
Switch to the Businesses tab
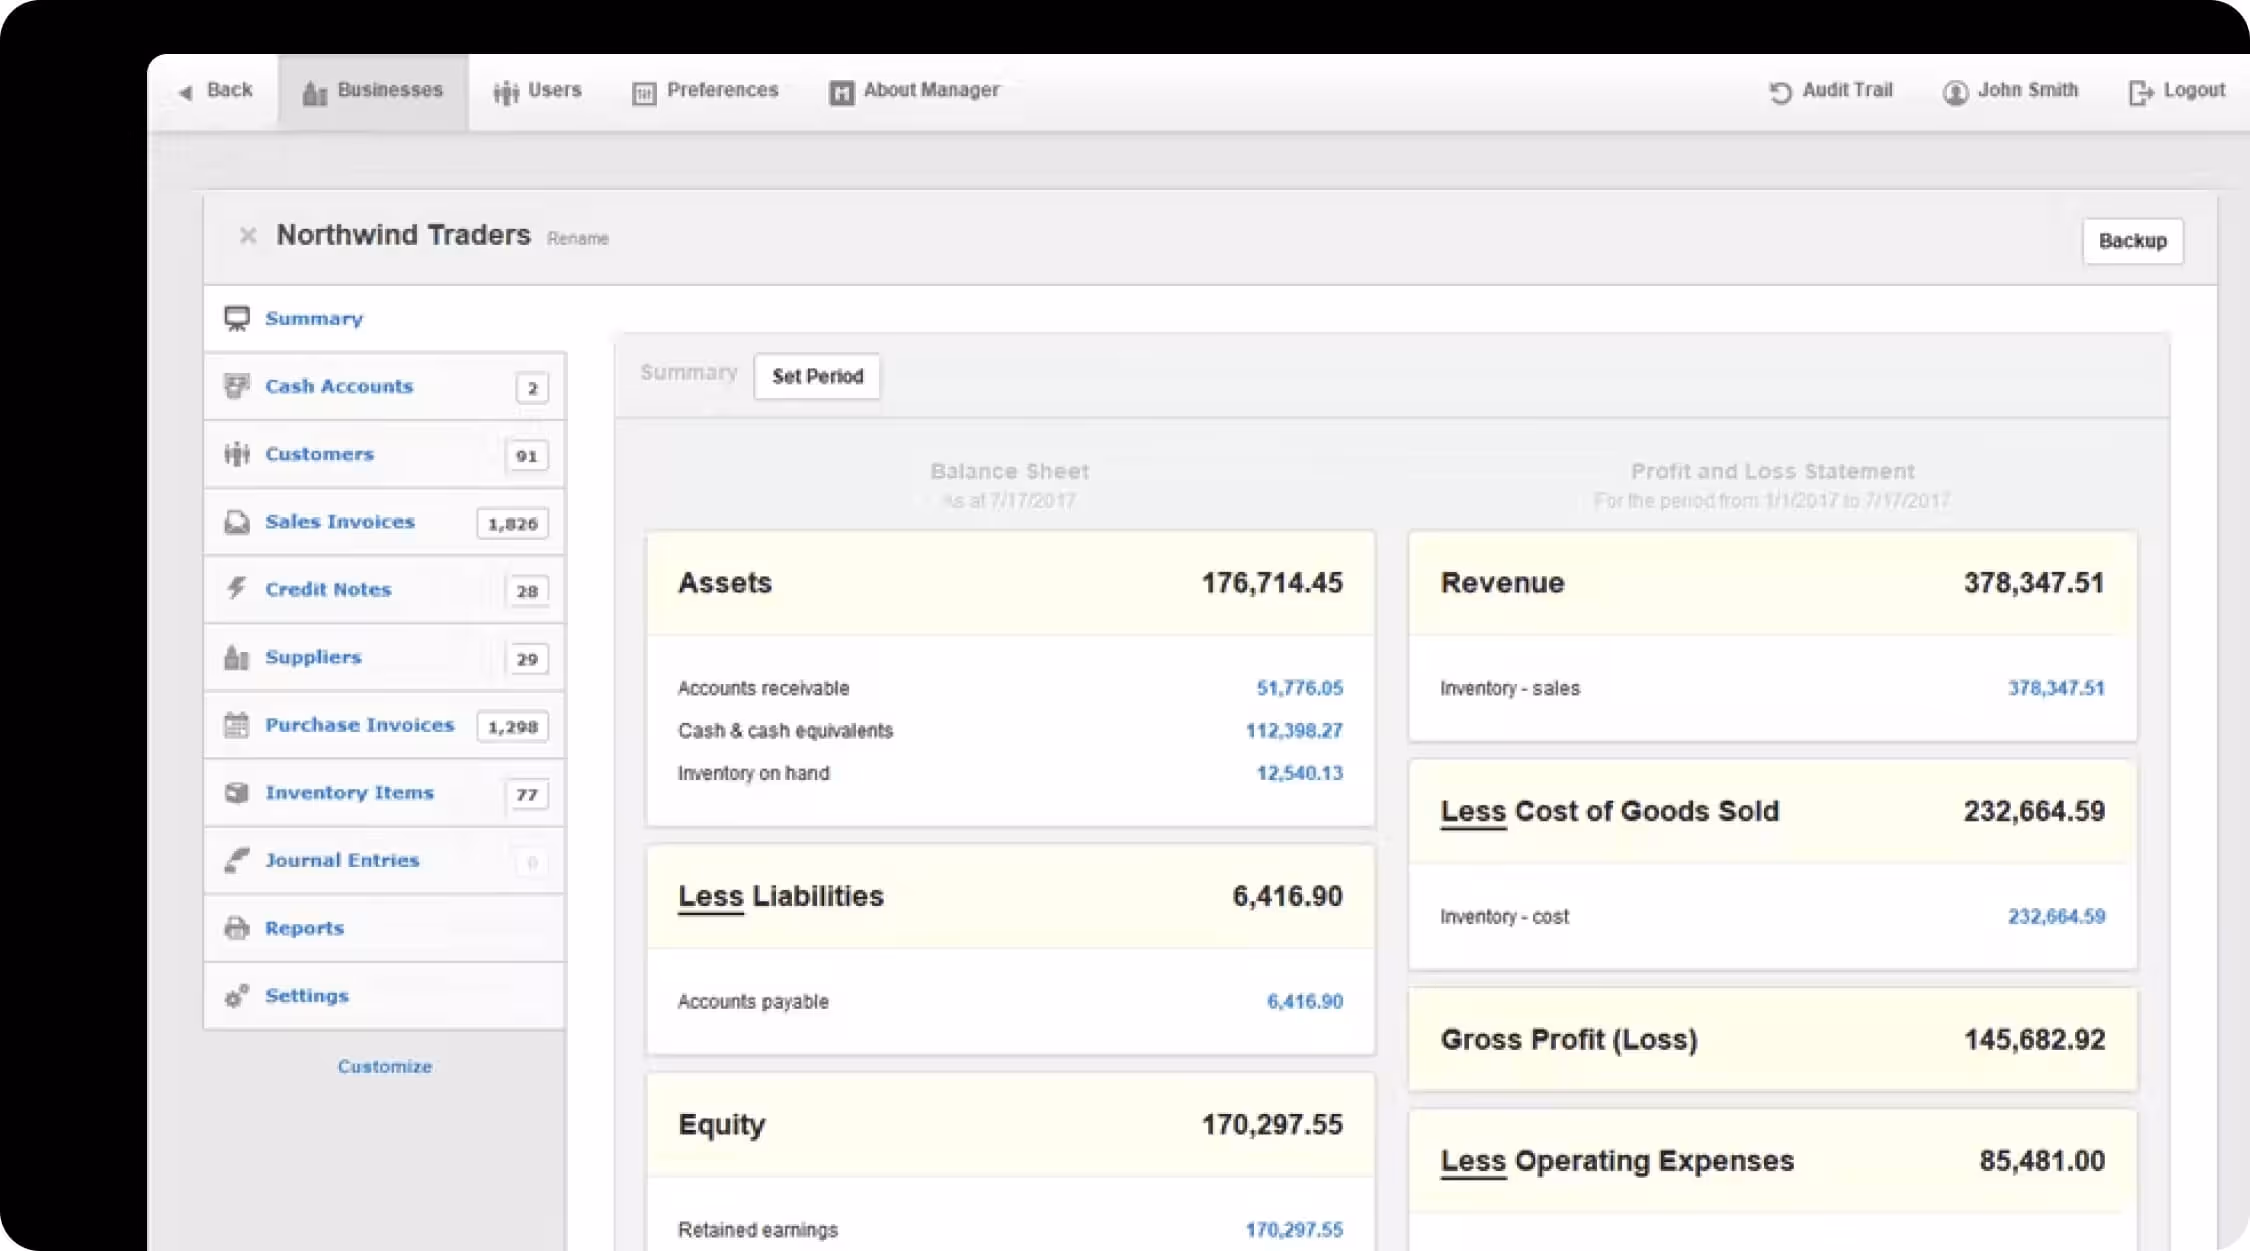[372, 90]
